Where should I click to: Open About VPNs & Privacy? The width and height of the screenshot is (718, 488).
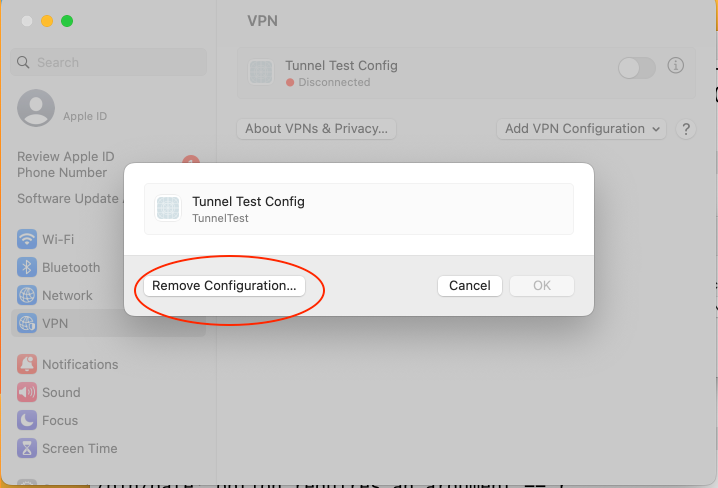pyautogui.click(x=316, y=129)
